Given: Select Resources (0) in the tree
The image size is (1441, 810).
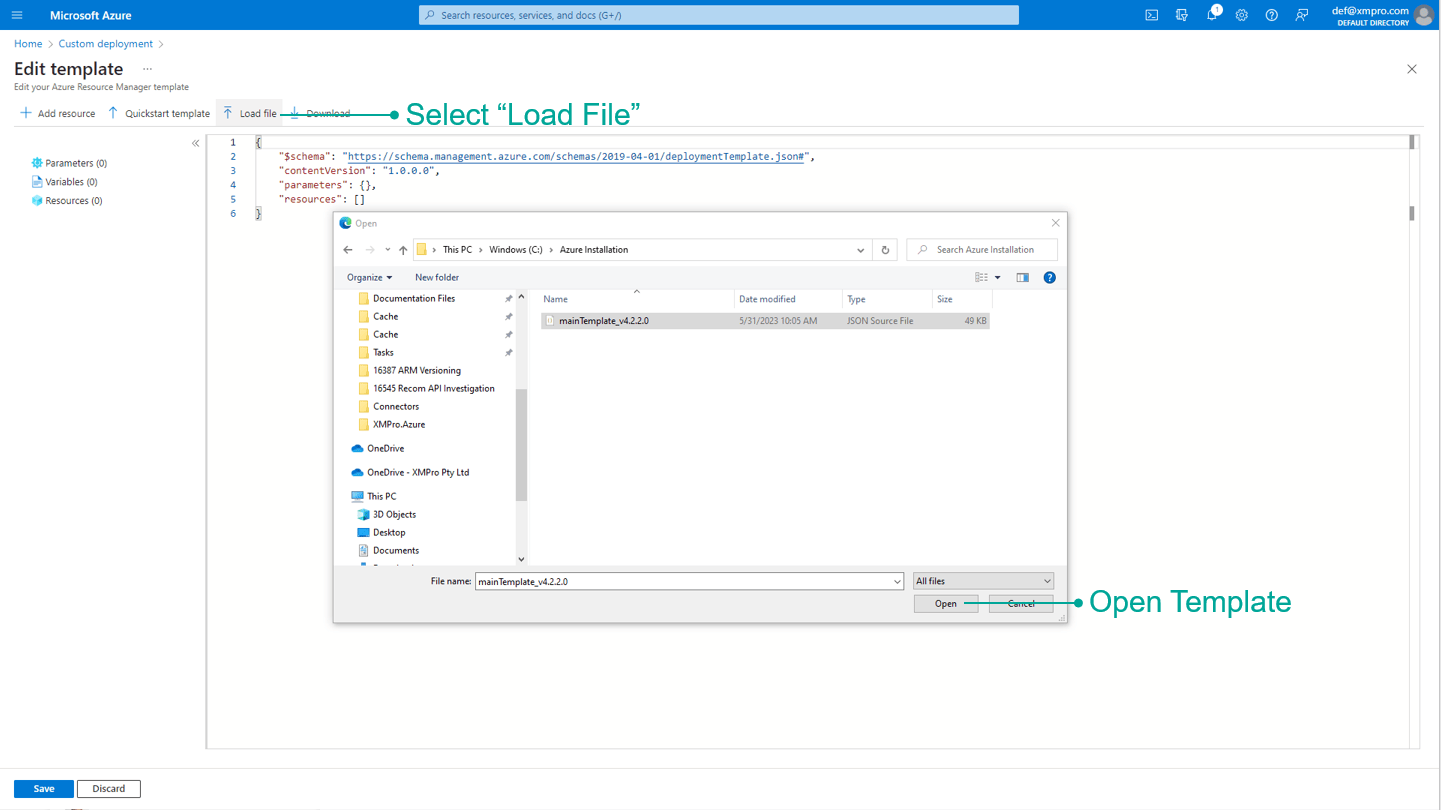Looking at the screenshot, I should point(66,201).
